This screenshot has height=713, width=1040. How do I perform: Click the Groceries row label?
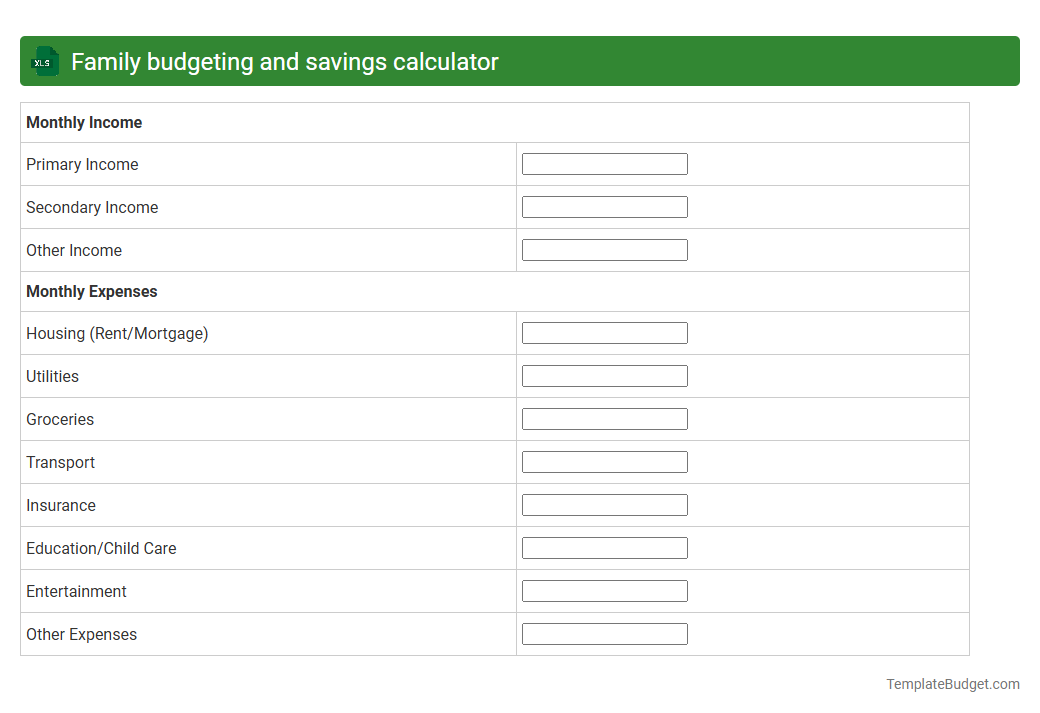click(60, 419)
